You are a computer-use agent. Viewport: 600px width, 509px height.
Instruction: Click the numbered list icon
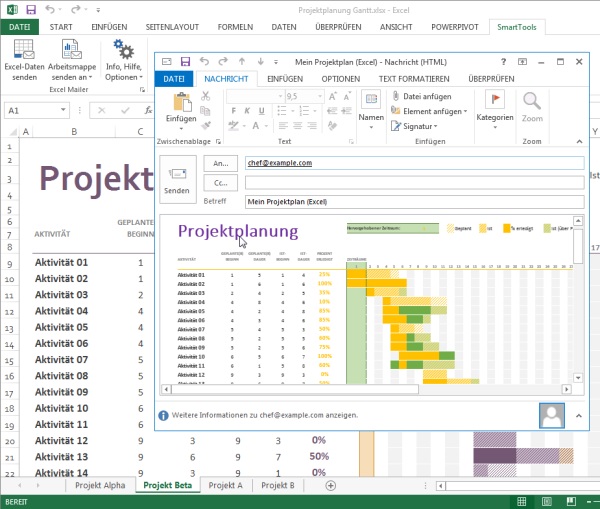[x=304, y=111]
